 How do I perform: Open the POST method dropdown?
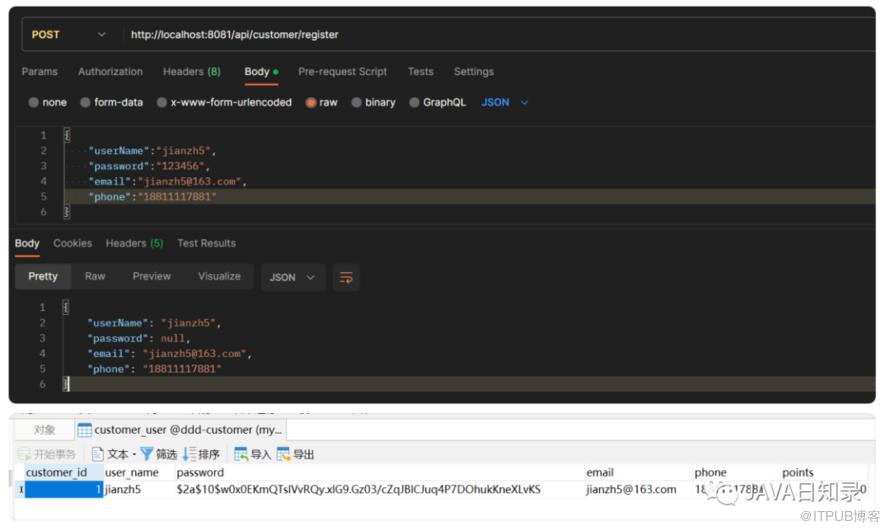(x=69, y=35)
